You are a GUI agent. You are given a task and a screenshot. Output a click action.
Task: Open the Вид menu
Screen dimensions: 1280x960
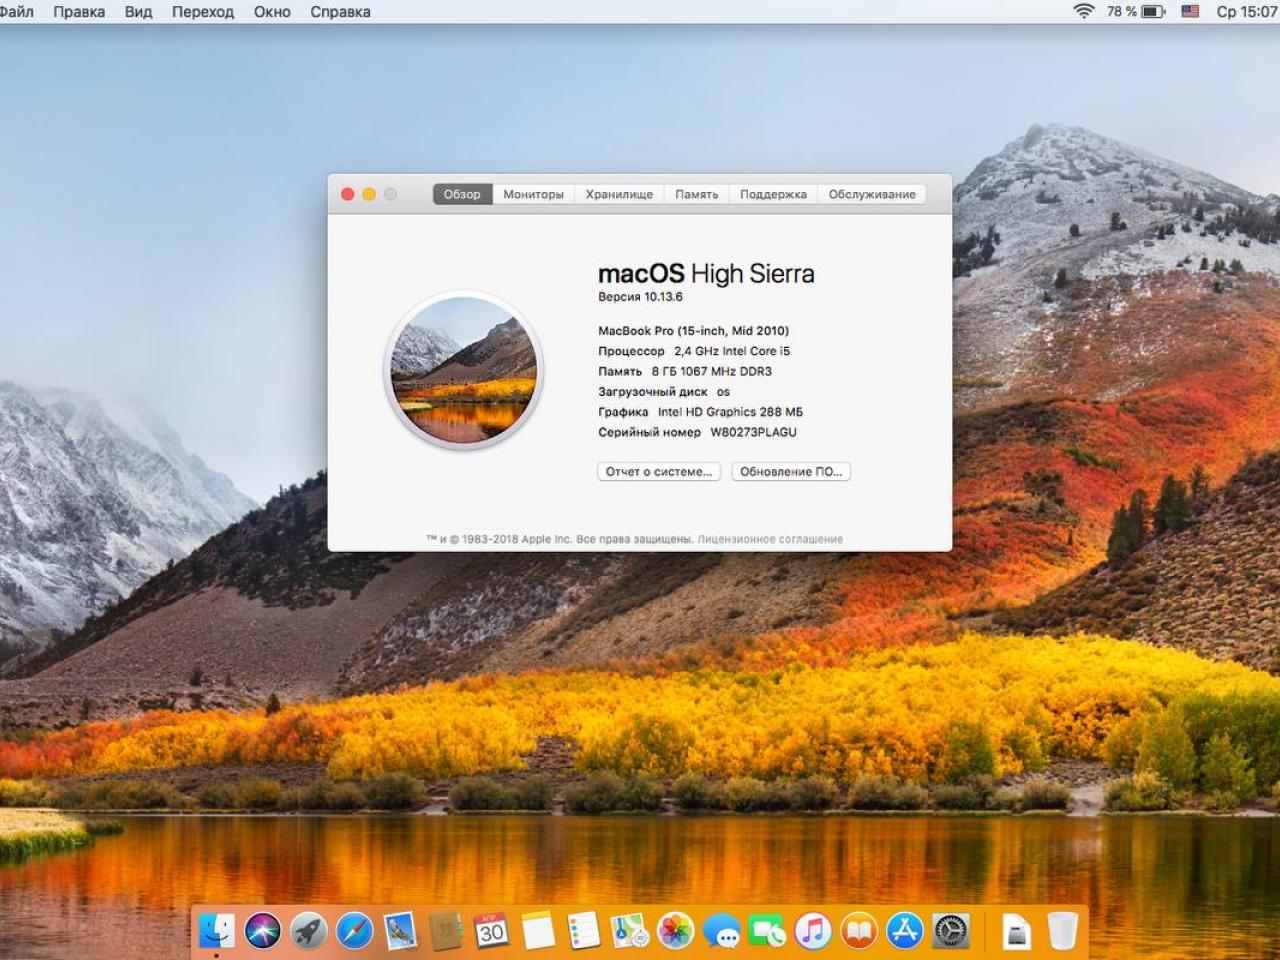139,12
